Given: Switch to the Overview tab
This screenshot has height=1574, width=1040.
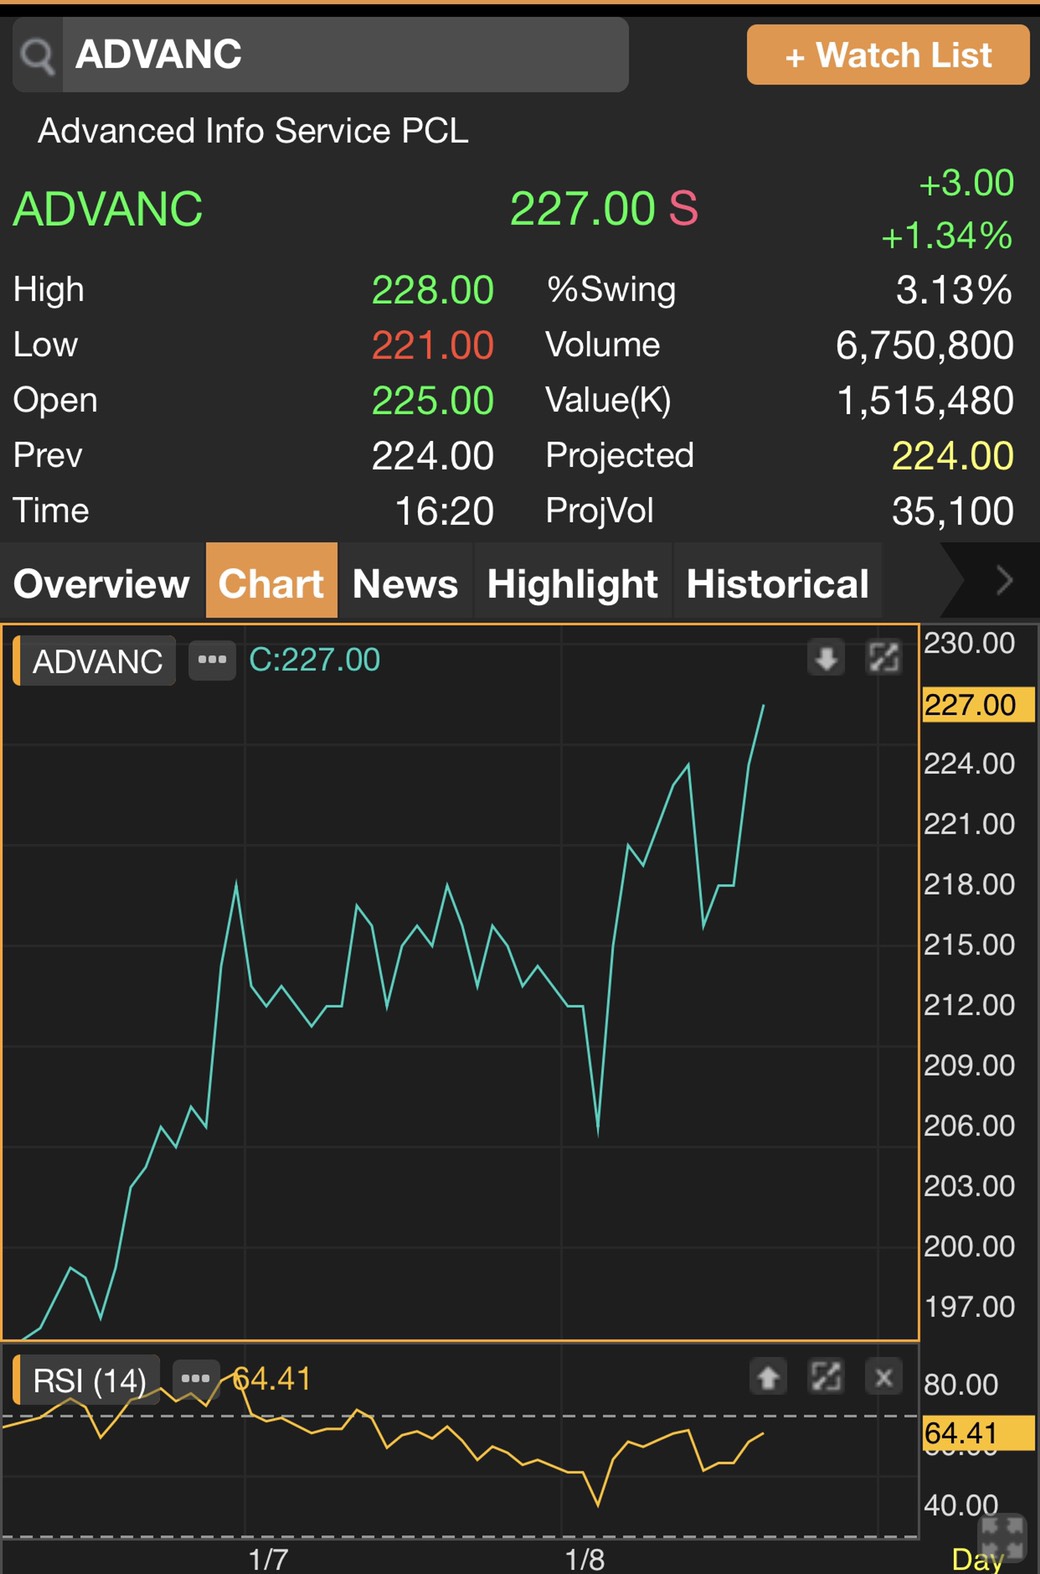Looking at the screenshot, I should 101,584.
